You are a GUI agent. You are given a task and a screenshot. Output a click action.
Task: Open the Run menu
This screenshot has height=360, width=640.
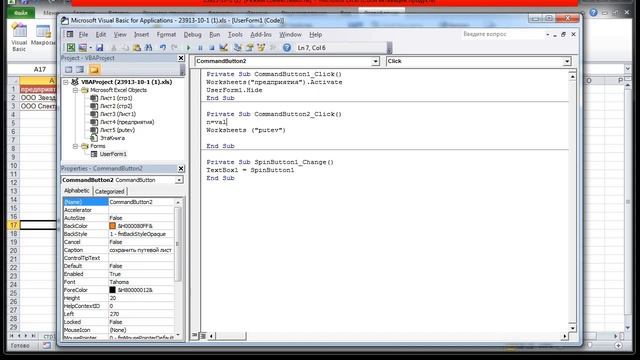(x=214, y=35)
